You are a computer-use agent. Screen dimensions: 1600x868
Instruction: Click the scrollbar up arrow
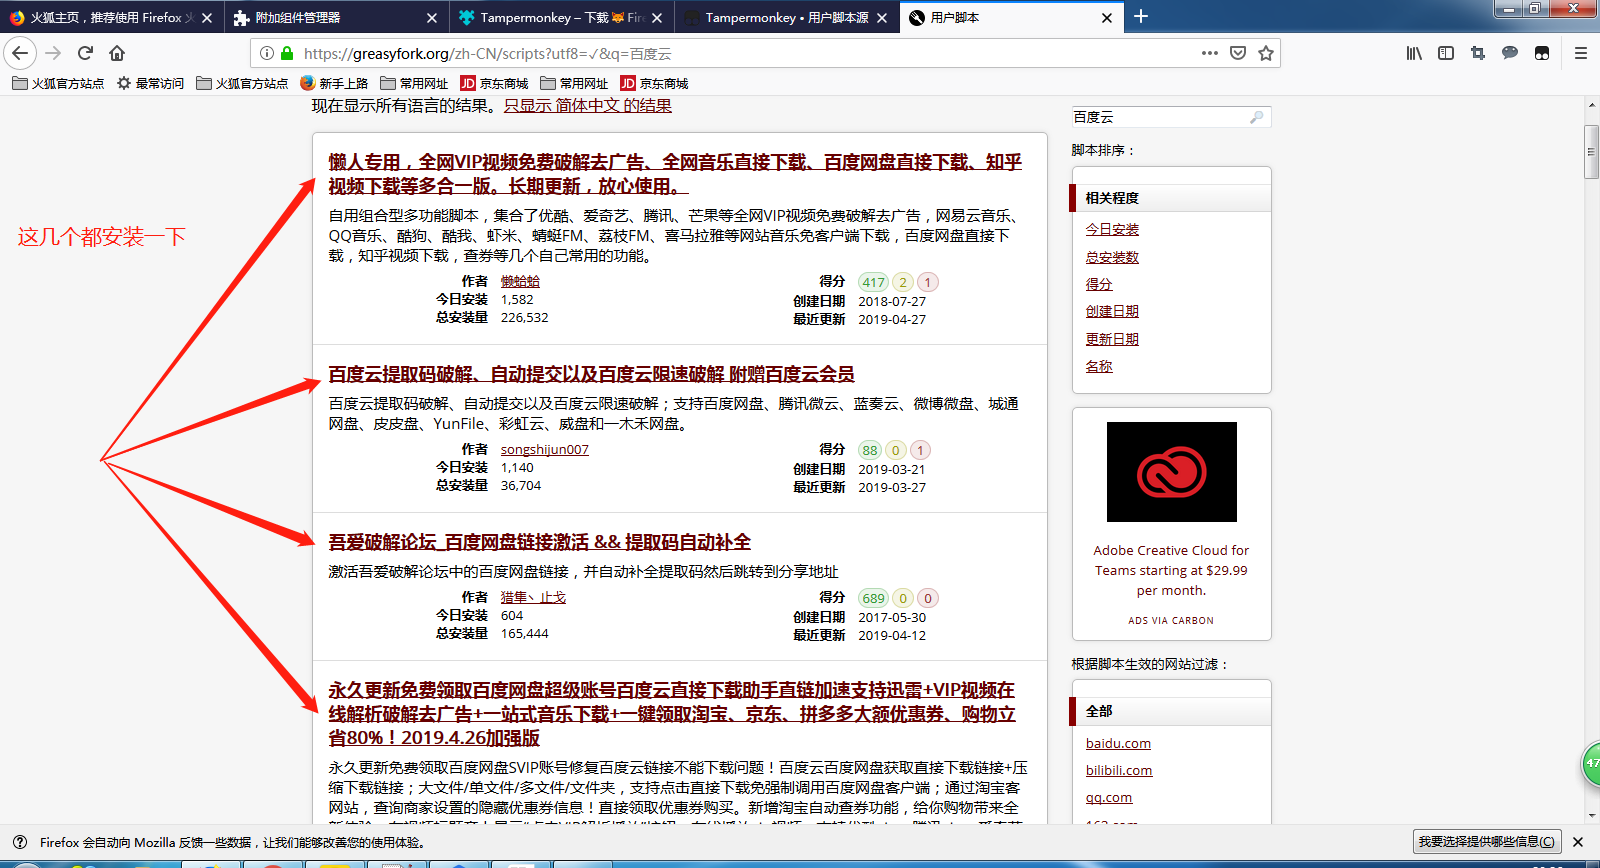click(x=1591, y=104)
